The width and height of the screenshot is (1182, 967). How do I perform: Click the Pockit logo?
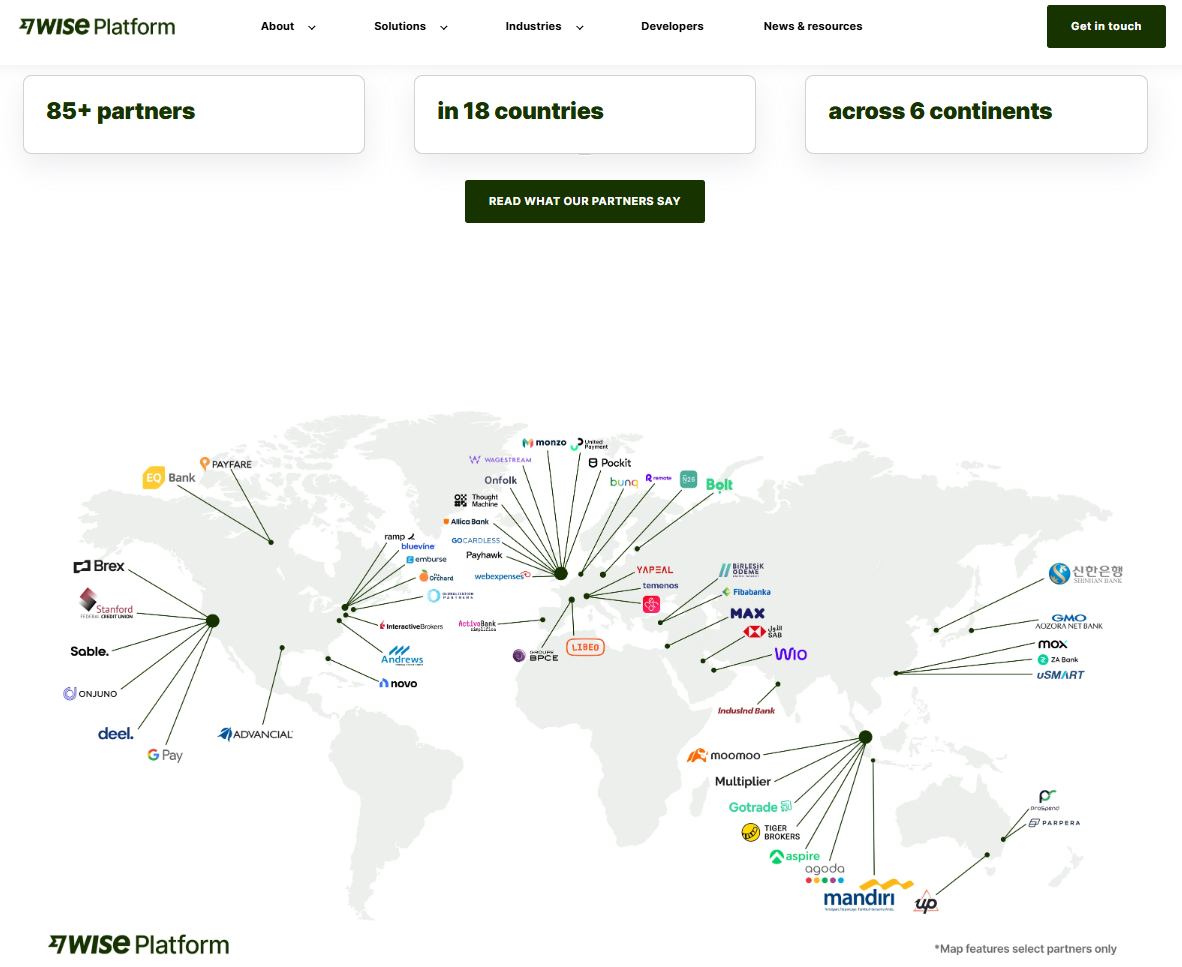point(610,463)
